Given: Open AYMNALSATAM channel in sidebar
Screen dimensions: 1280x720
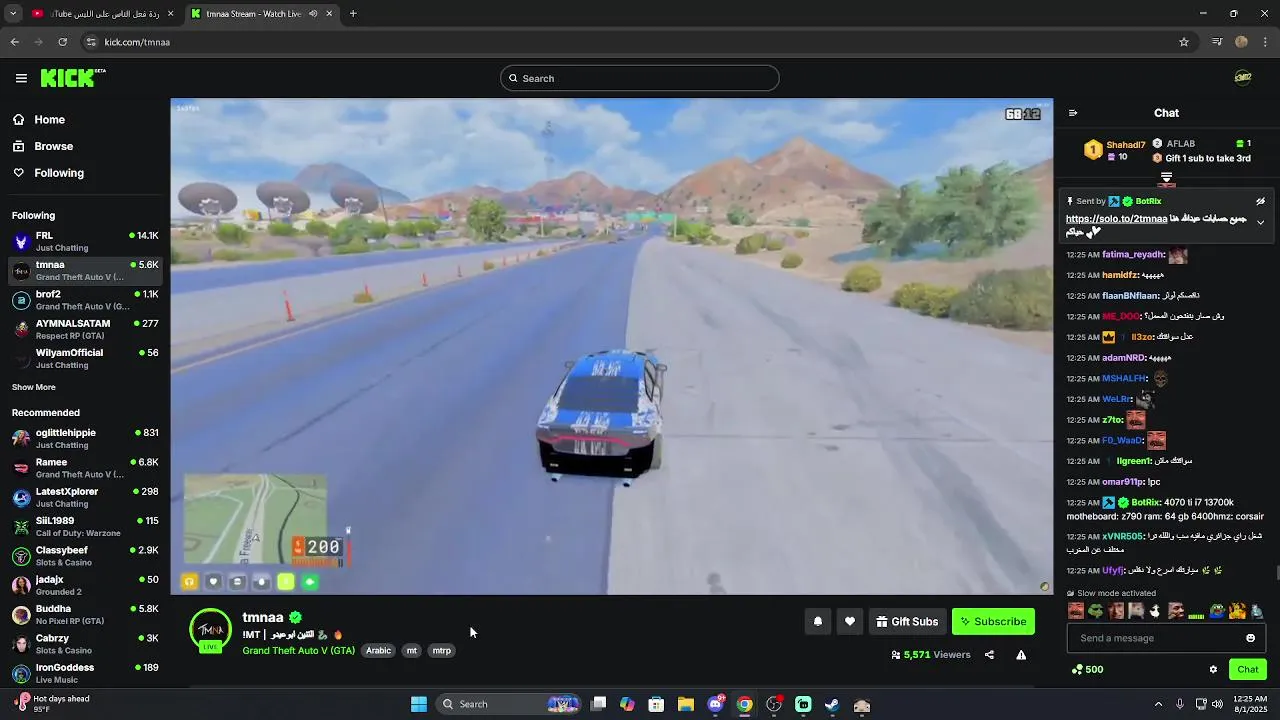Looking at the screenshot, I should (85, 329).
